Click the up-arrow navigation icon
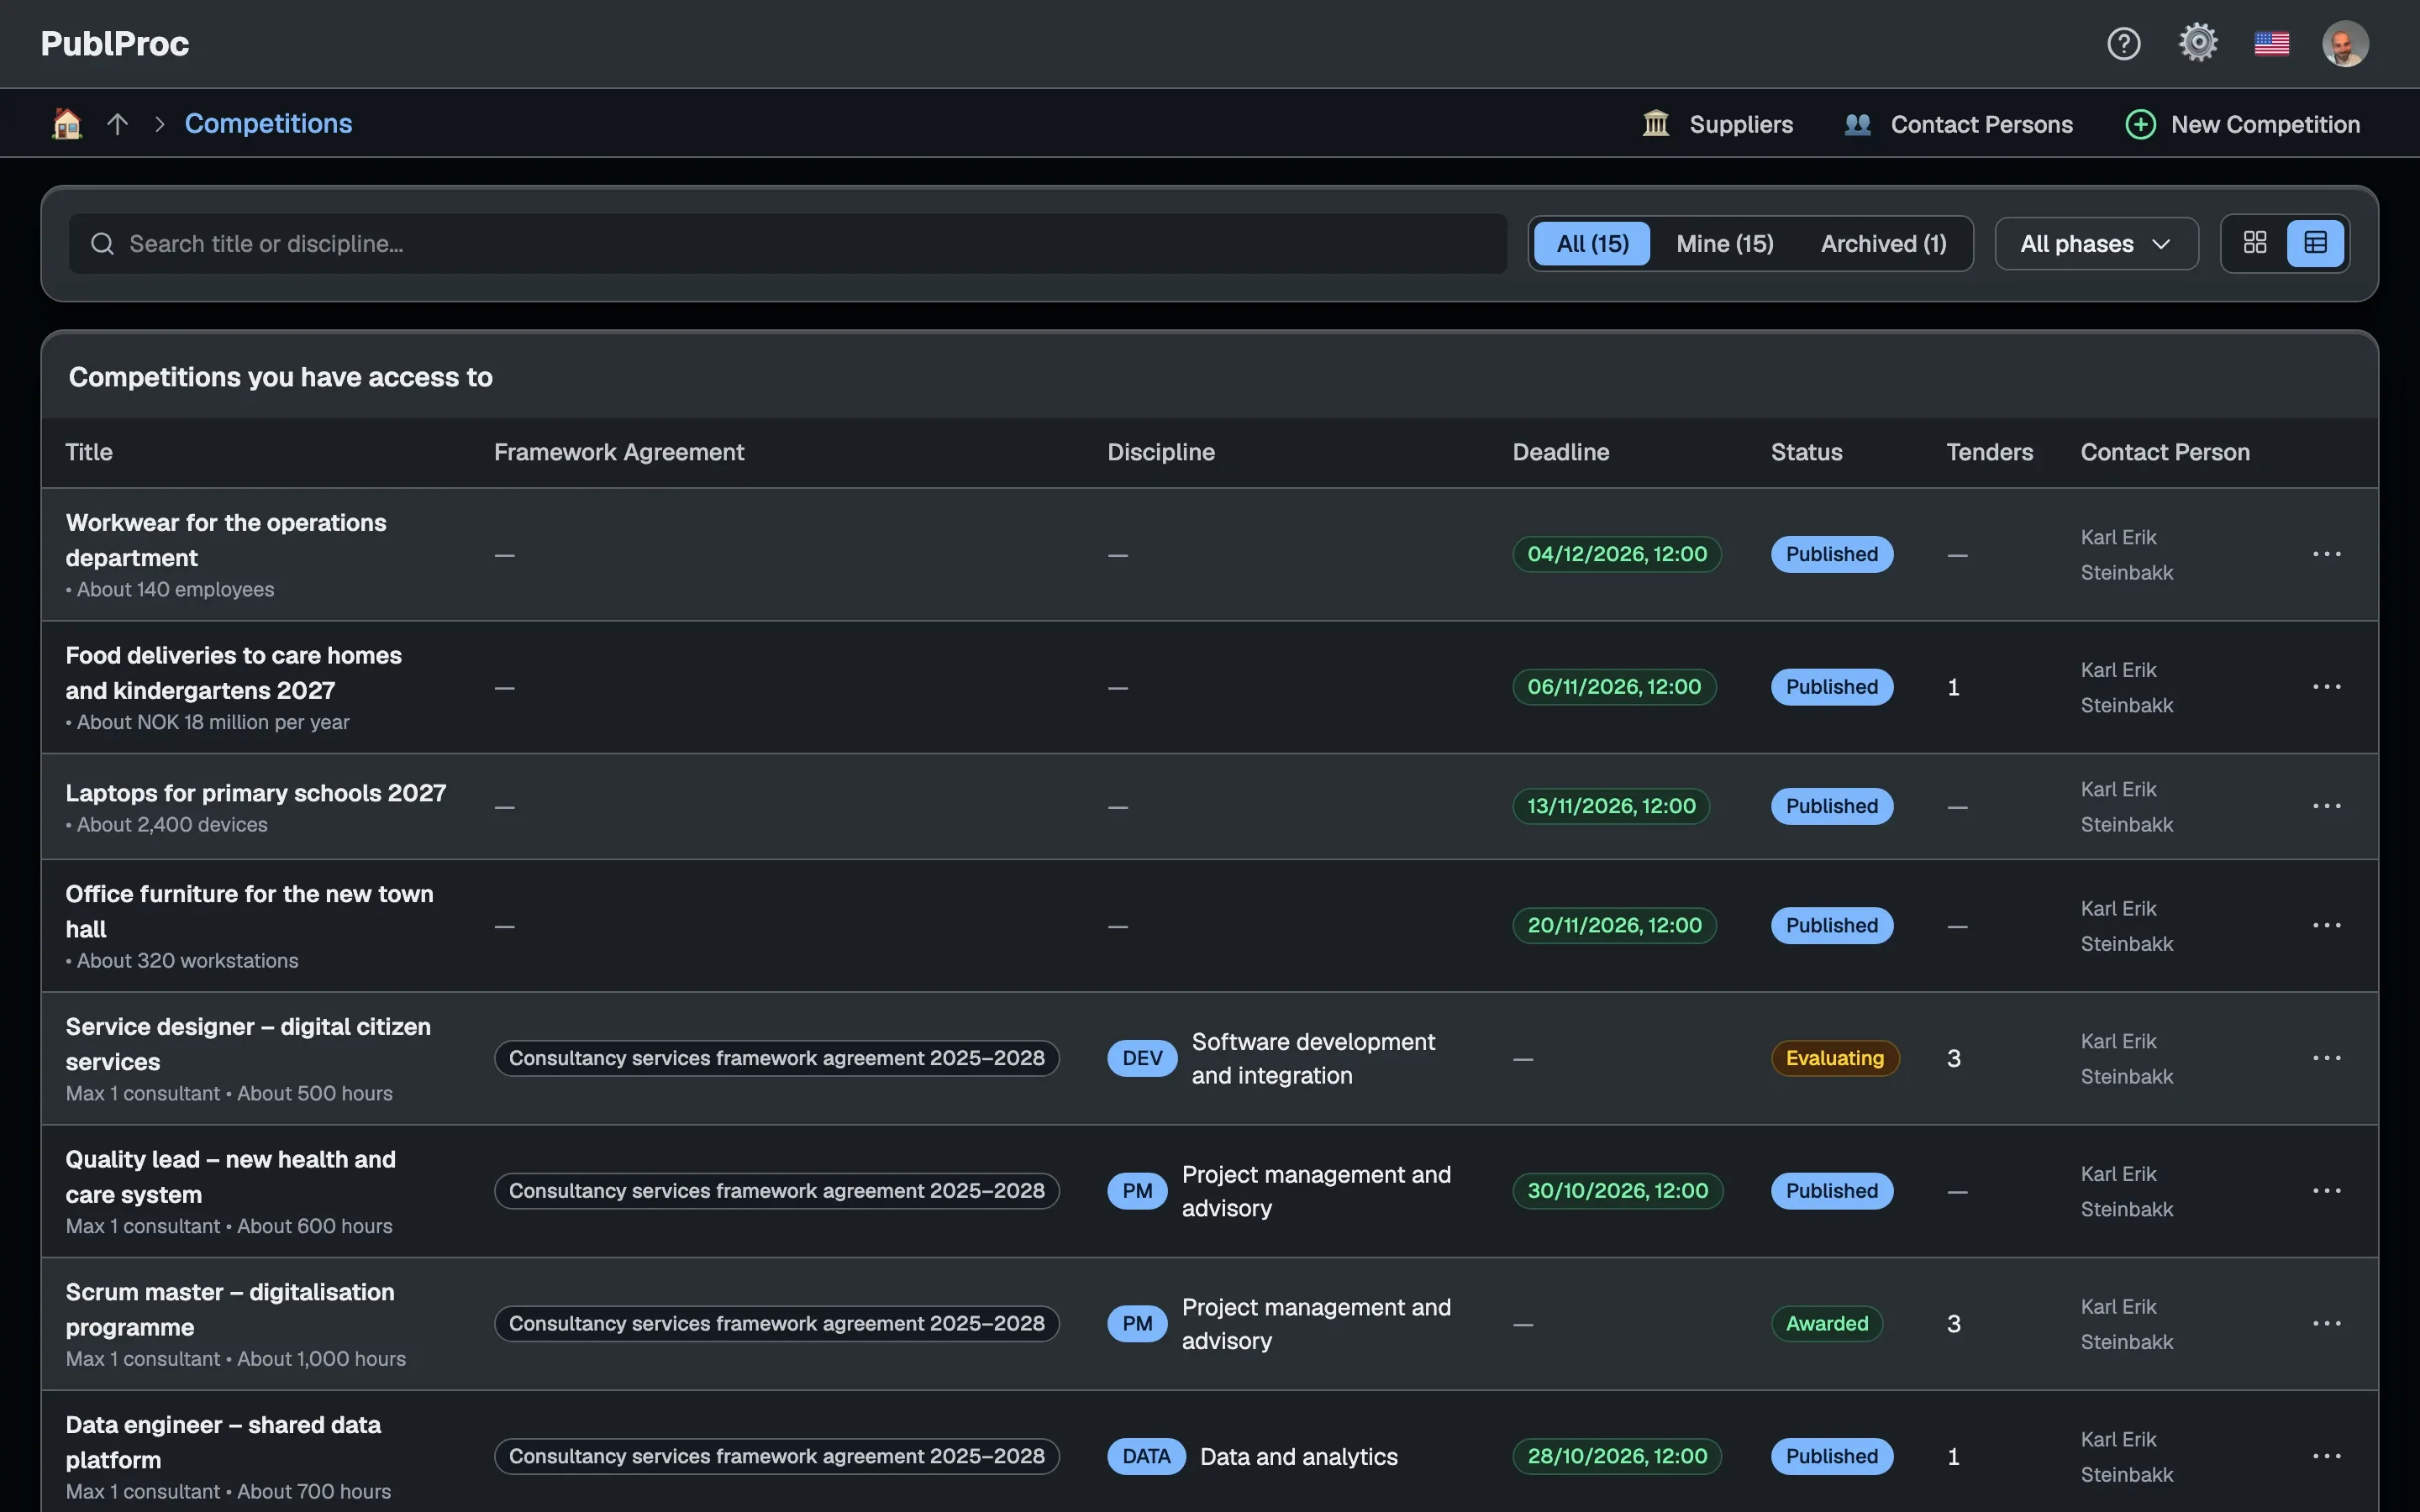This screenshot has height=1512, width=2420. pyautogui.click(x=118, y=123)
